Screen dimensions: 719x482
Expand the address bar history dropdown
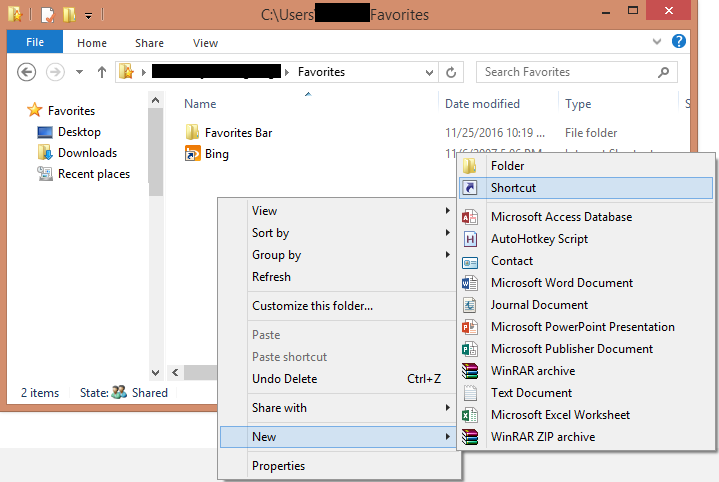[429, 72]
